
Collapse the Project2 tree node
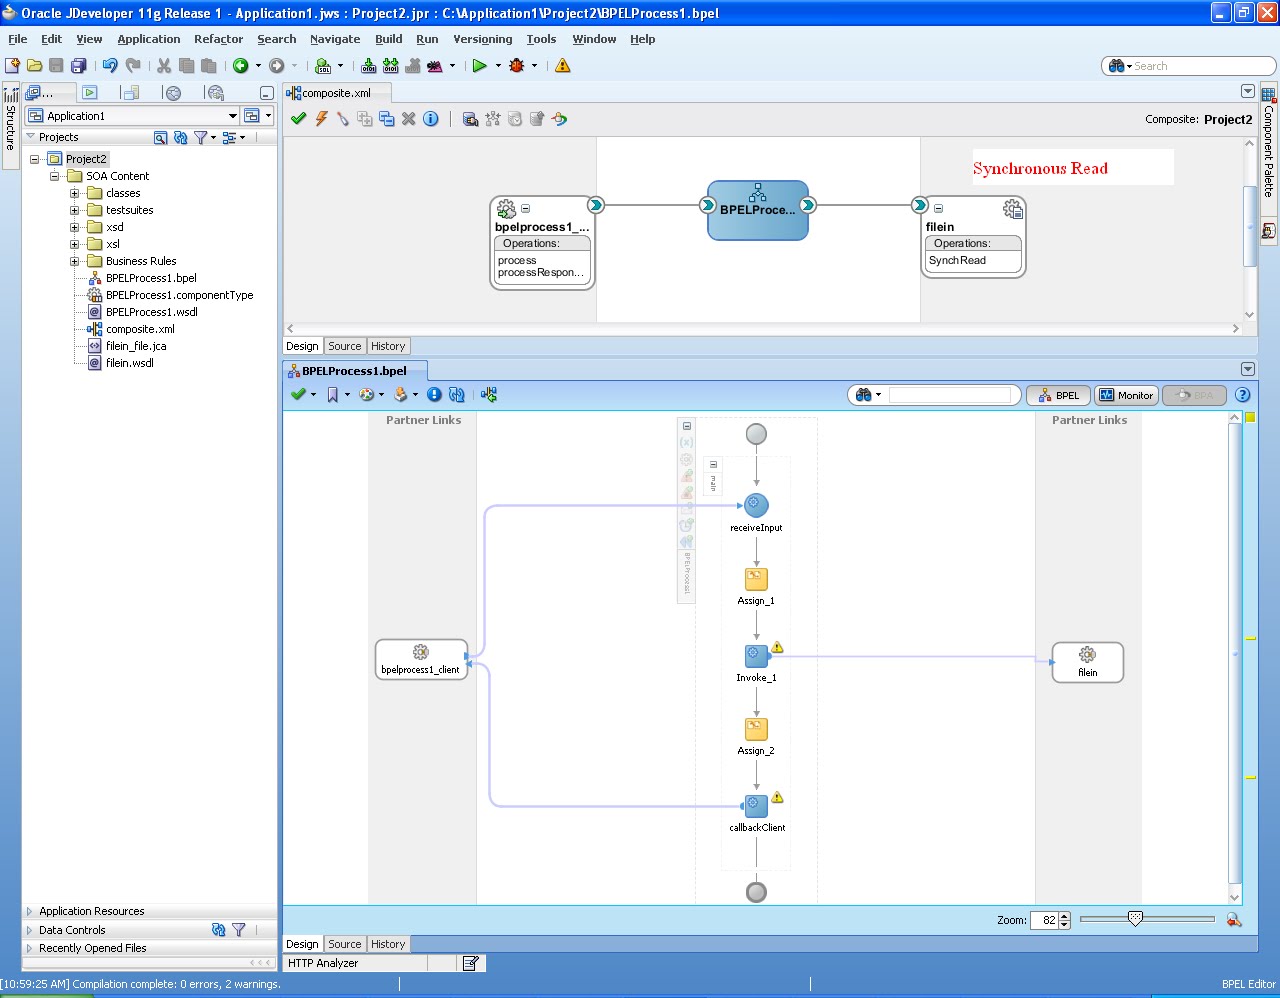click(x=35, y=159)
